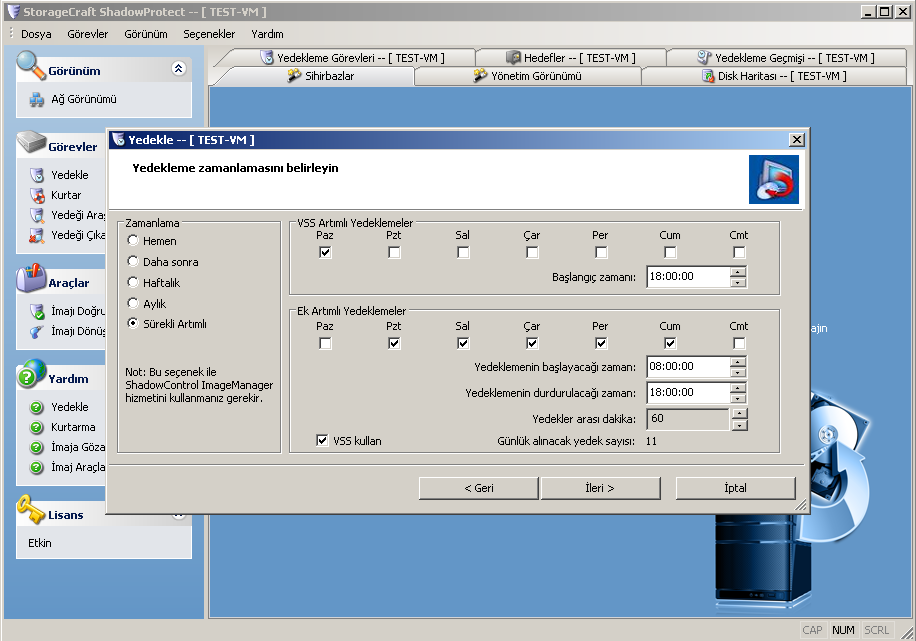Image resolution: width=916 pixels, height=641 pixels.
Task: Open the Görünüm menu in menu bar
Action: (146, 34)
